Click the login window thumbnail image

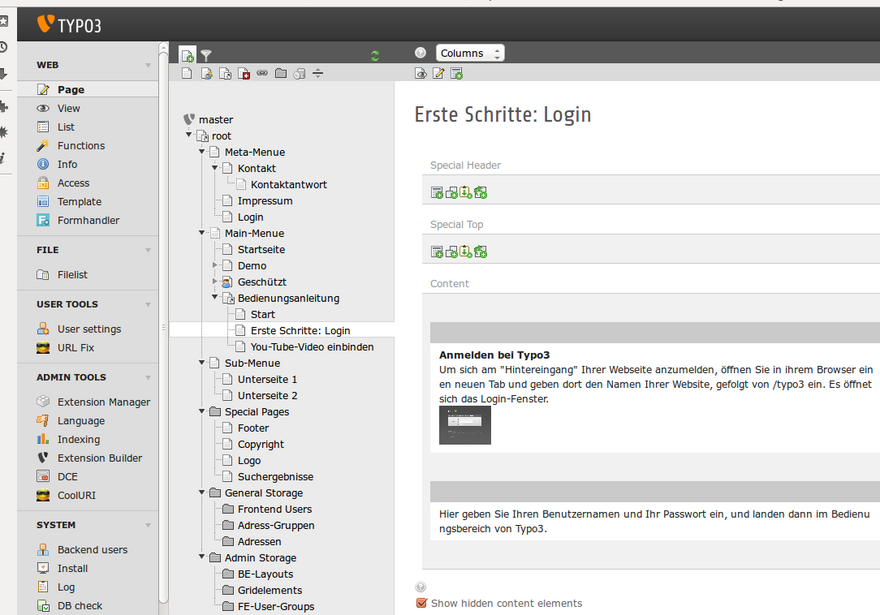pyautogui.click(x=465, y=425)
